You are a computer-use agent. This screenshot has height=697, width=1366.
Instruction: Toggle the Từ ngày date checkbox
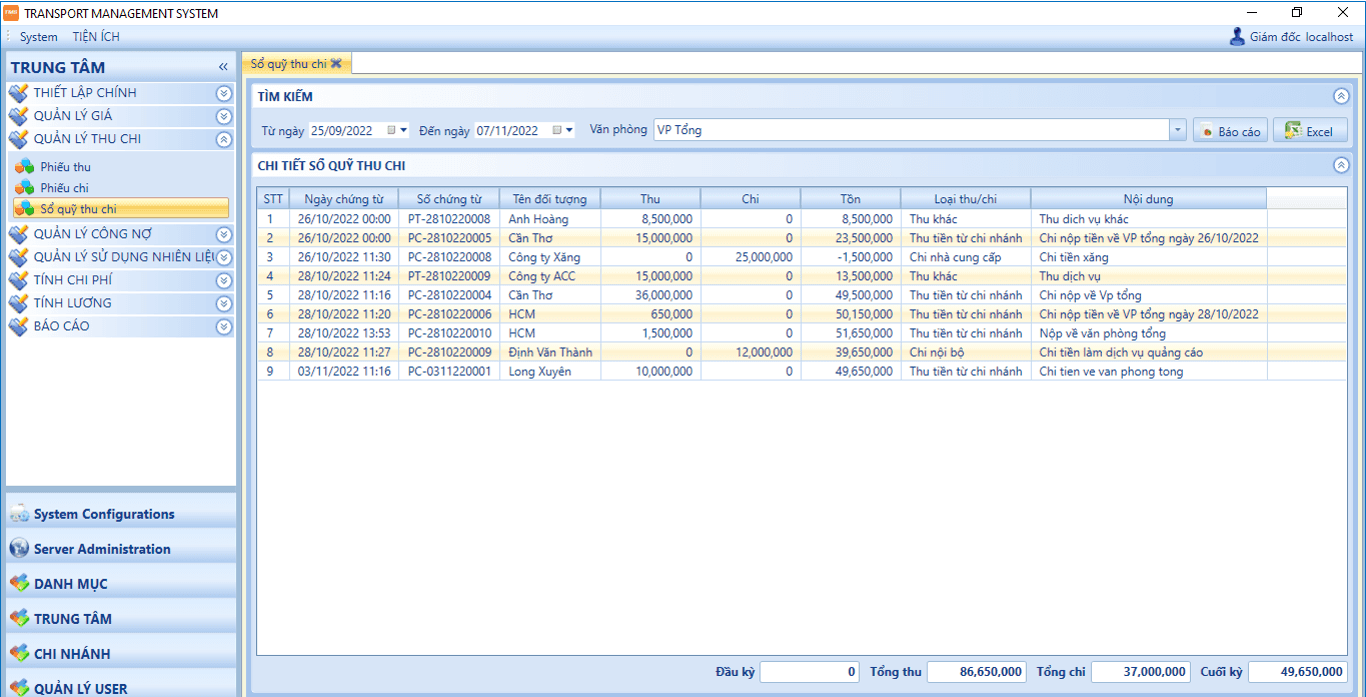392,130
